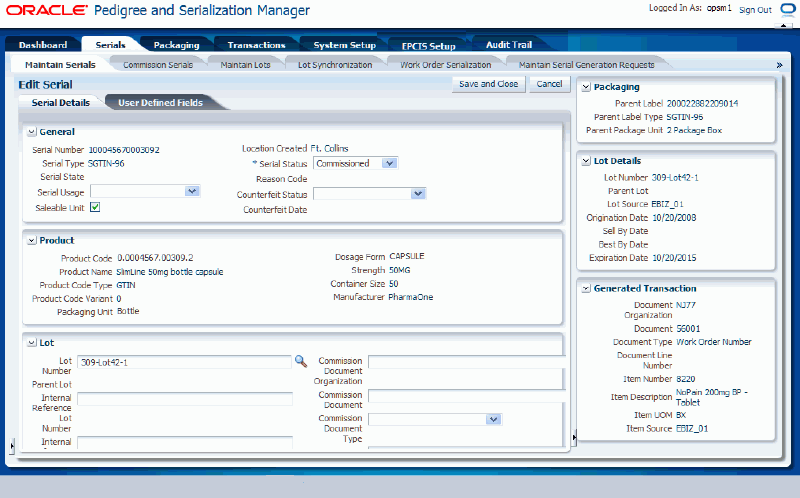The image size is (800, 498).
Task: Collapse the Packaging panel
Action: [x=586, y=87]
